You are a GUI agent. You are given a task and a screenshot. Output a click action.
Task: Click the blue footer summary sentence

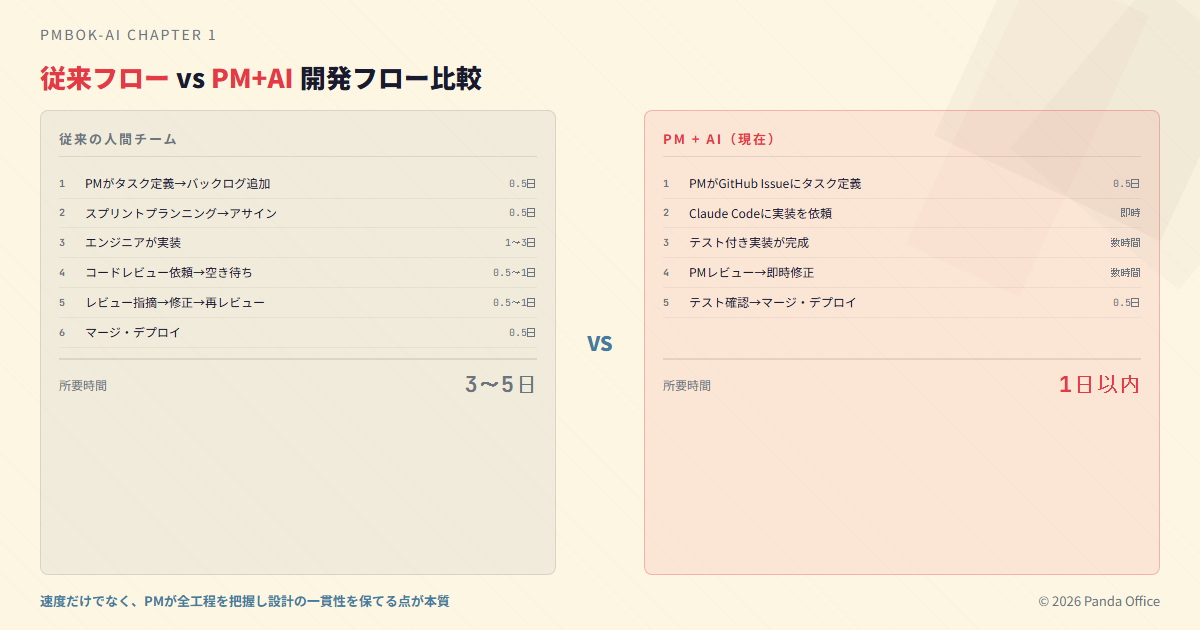point(245,601)
